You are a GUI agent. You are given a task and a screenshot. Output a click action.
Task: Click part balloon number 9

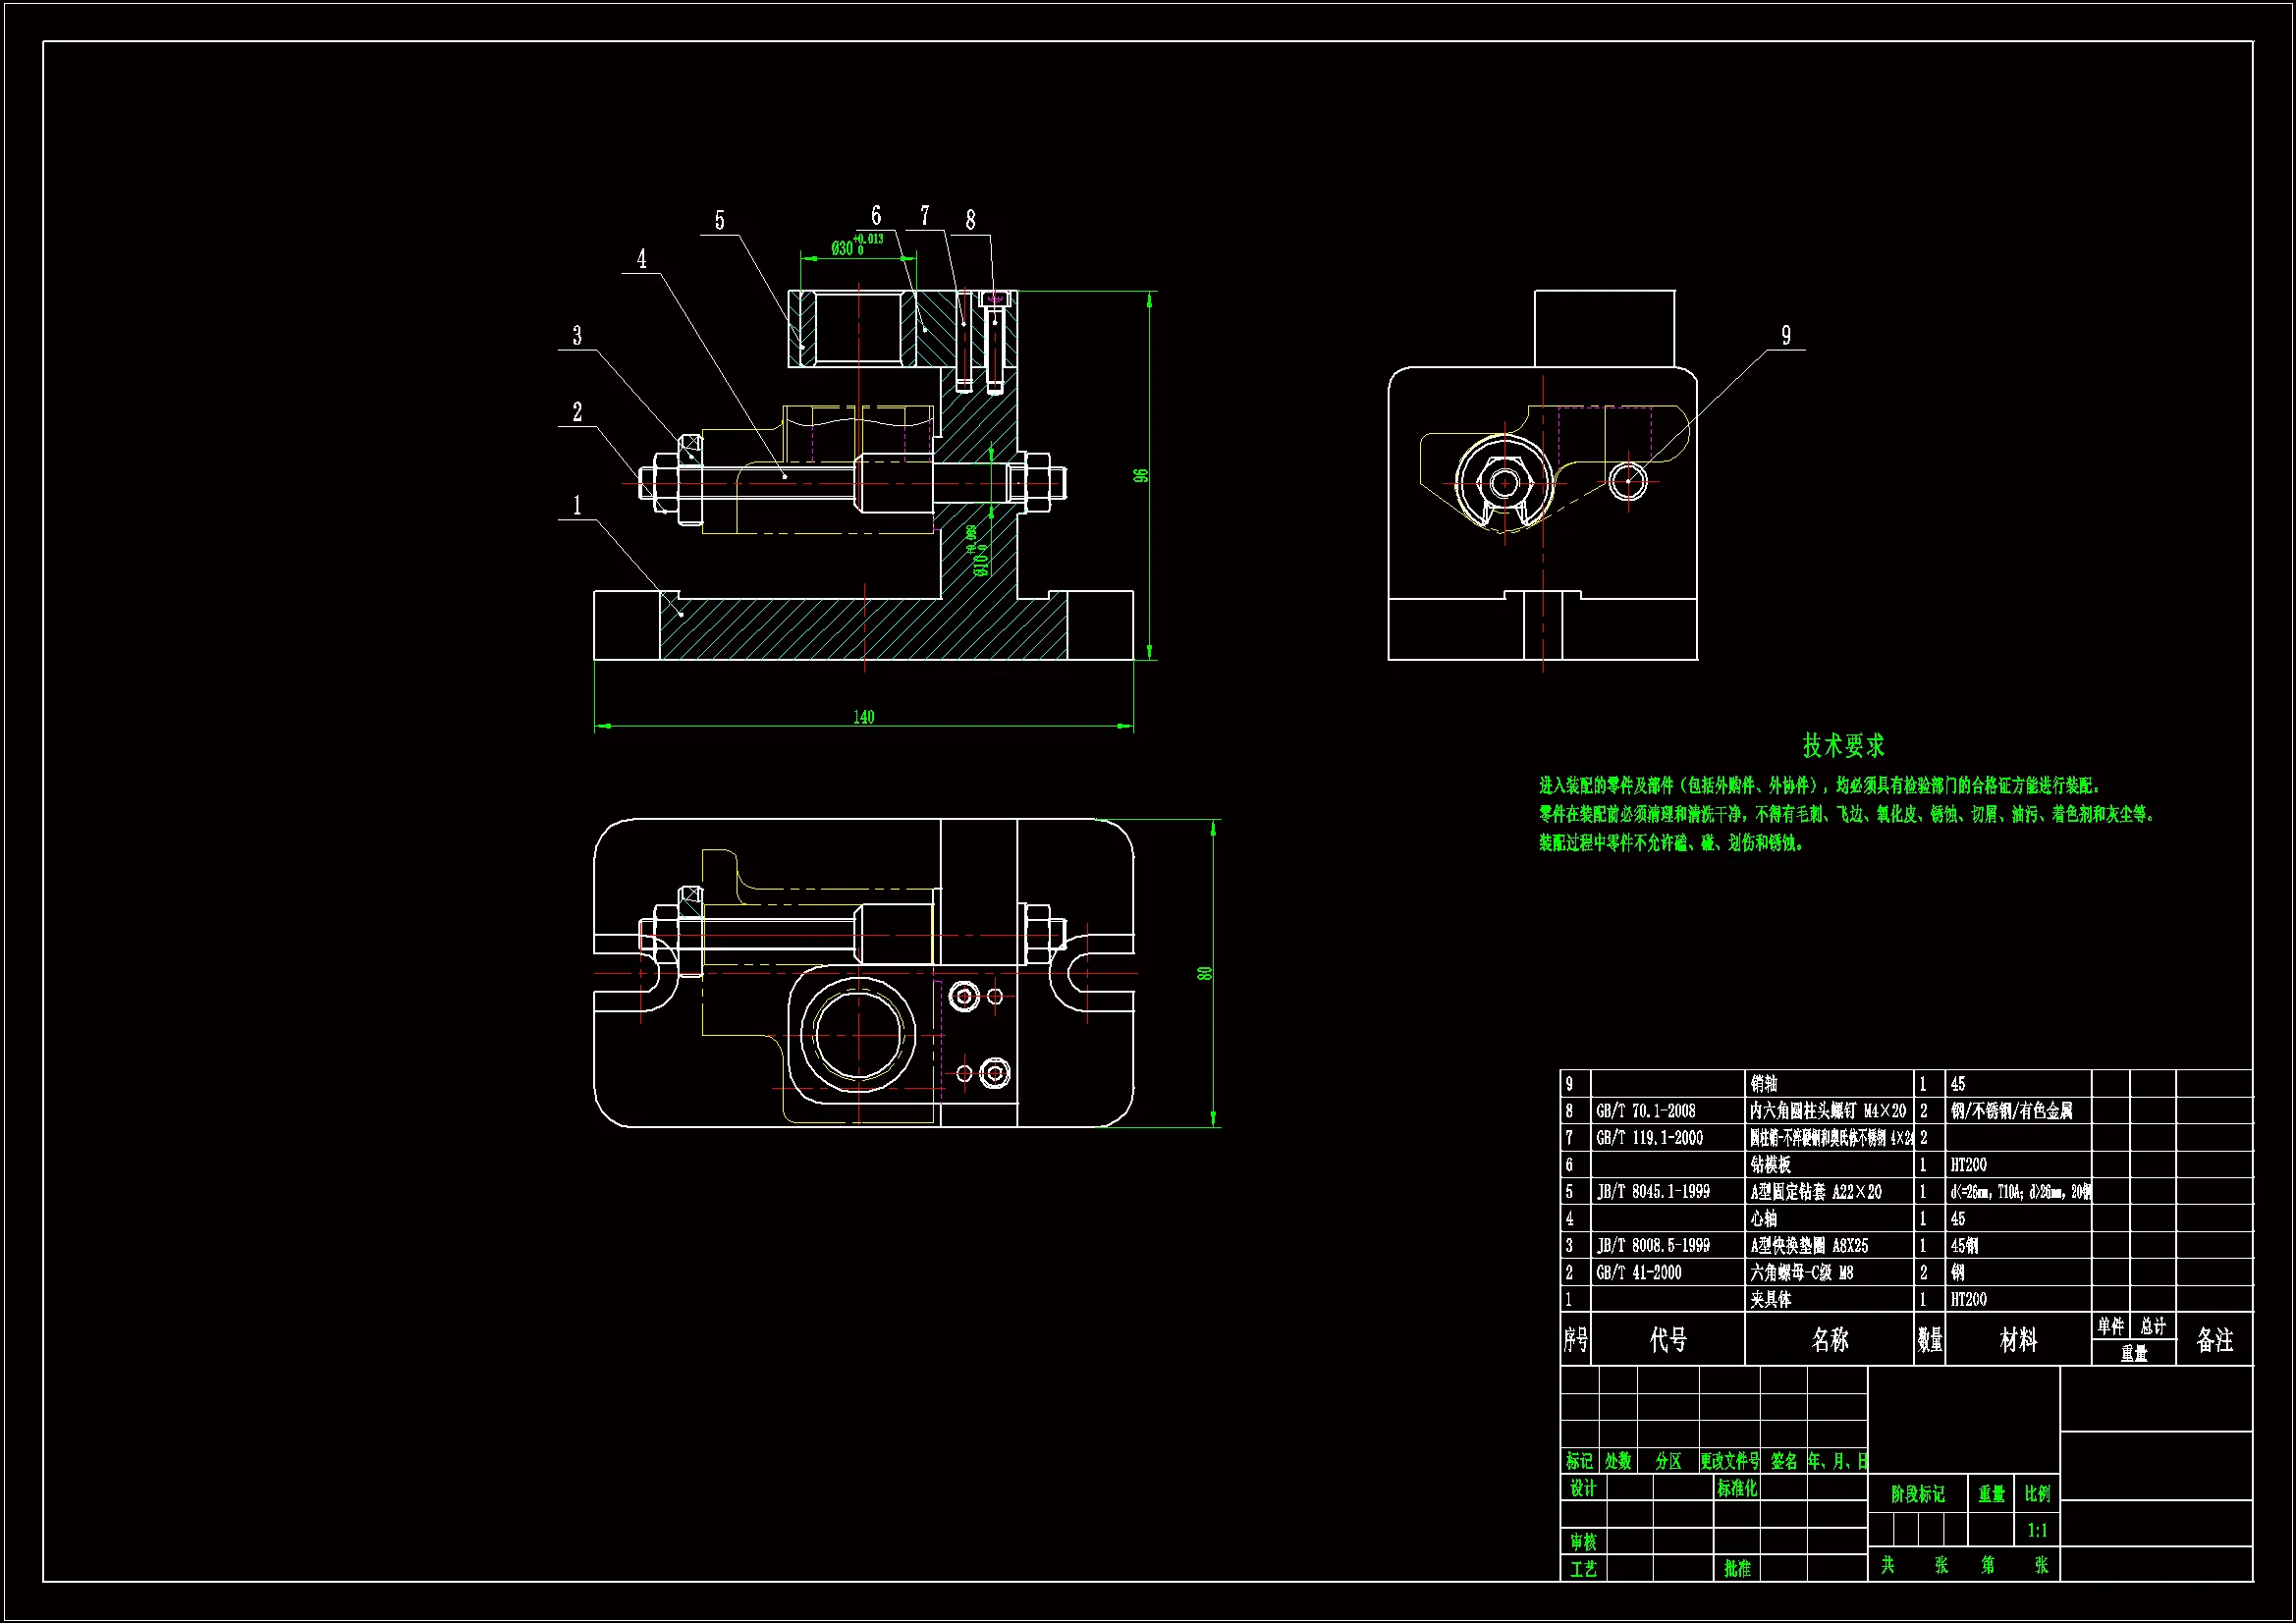(1786, 336)
